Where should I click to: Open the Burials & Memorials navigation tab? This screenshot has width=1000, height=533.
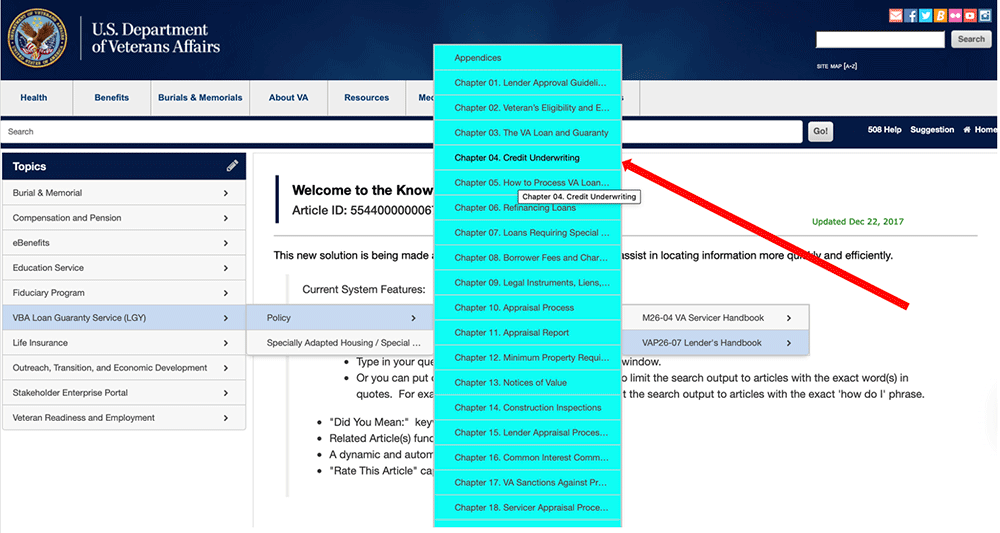200,98
